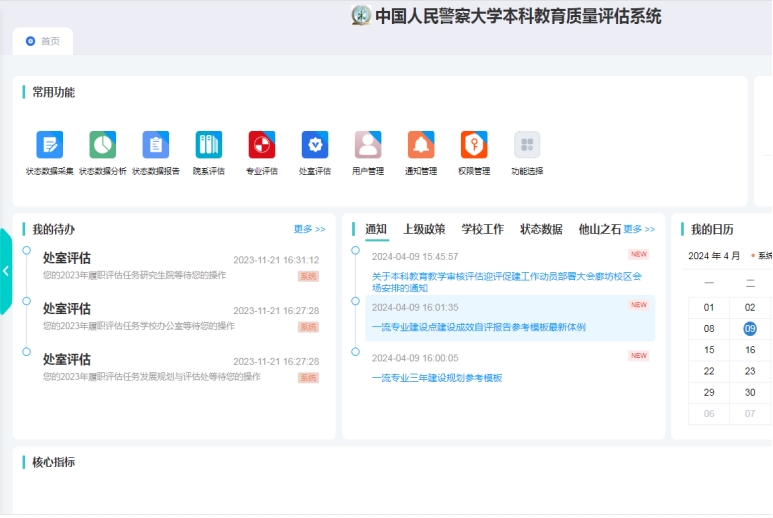Expand the left sidebar with arrow handle
This screenshot has height=518, width=773.
point(6,271)
